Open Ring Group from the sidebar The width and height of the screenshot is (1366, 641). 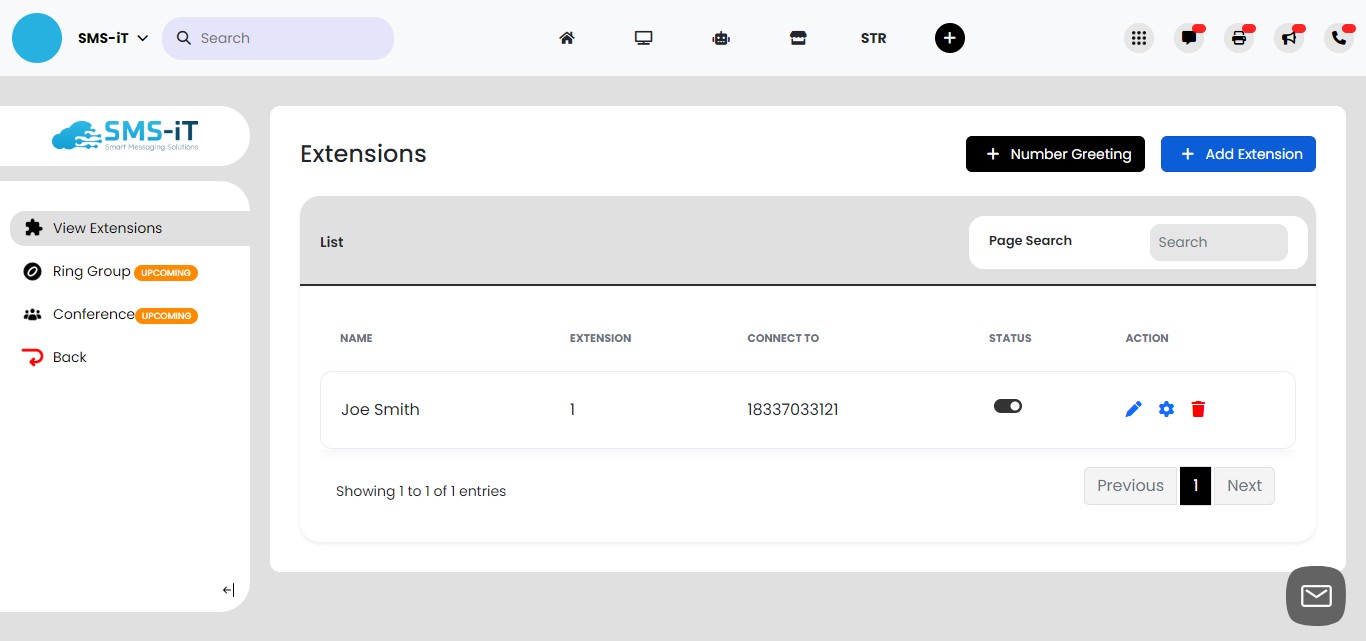(90, 271)
